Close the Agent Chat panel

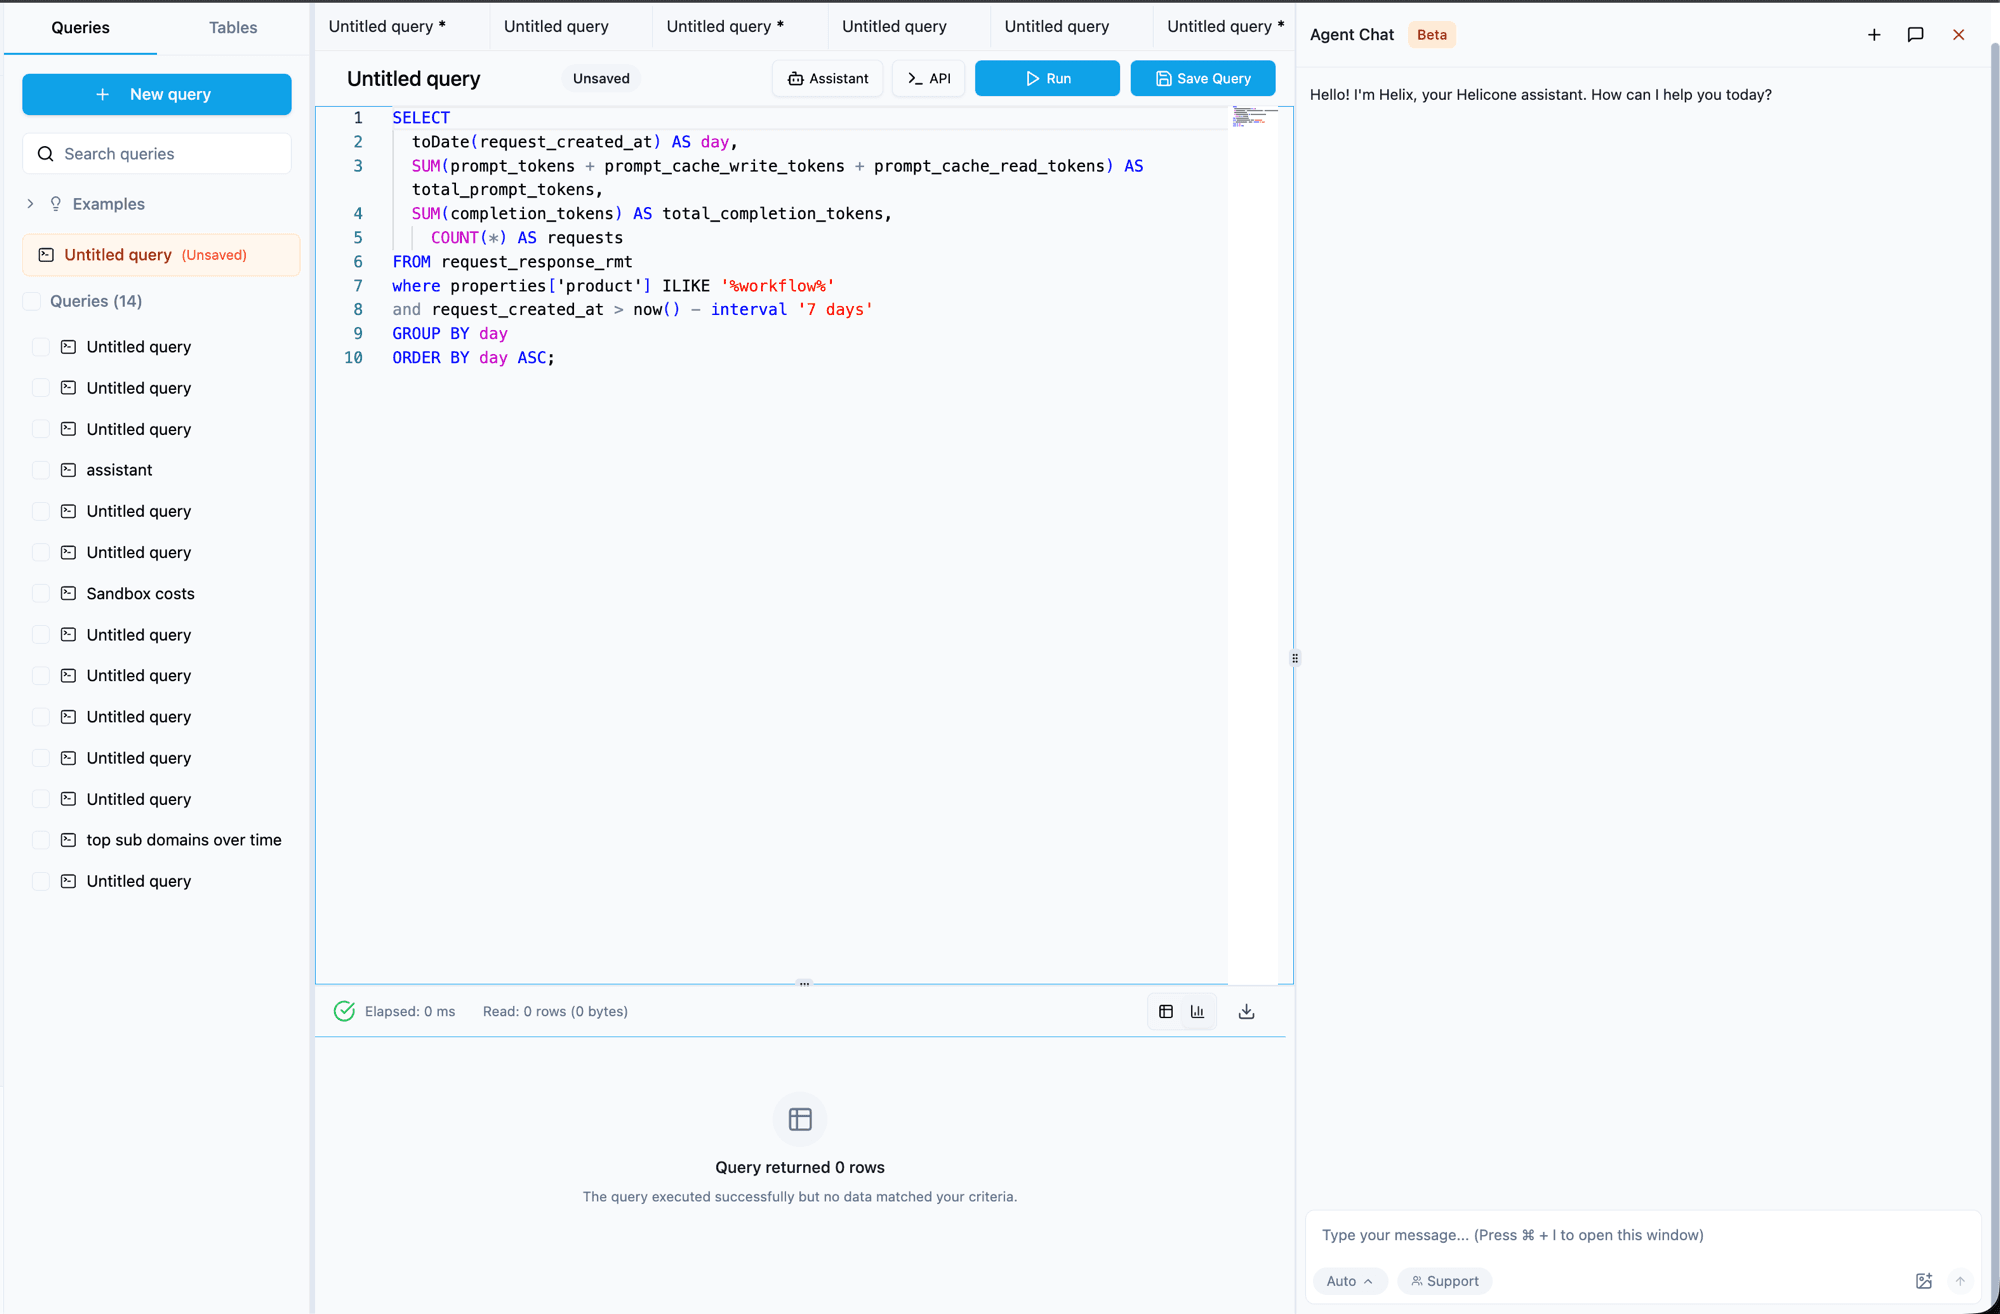click(x=1958, y=35)
